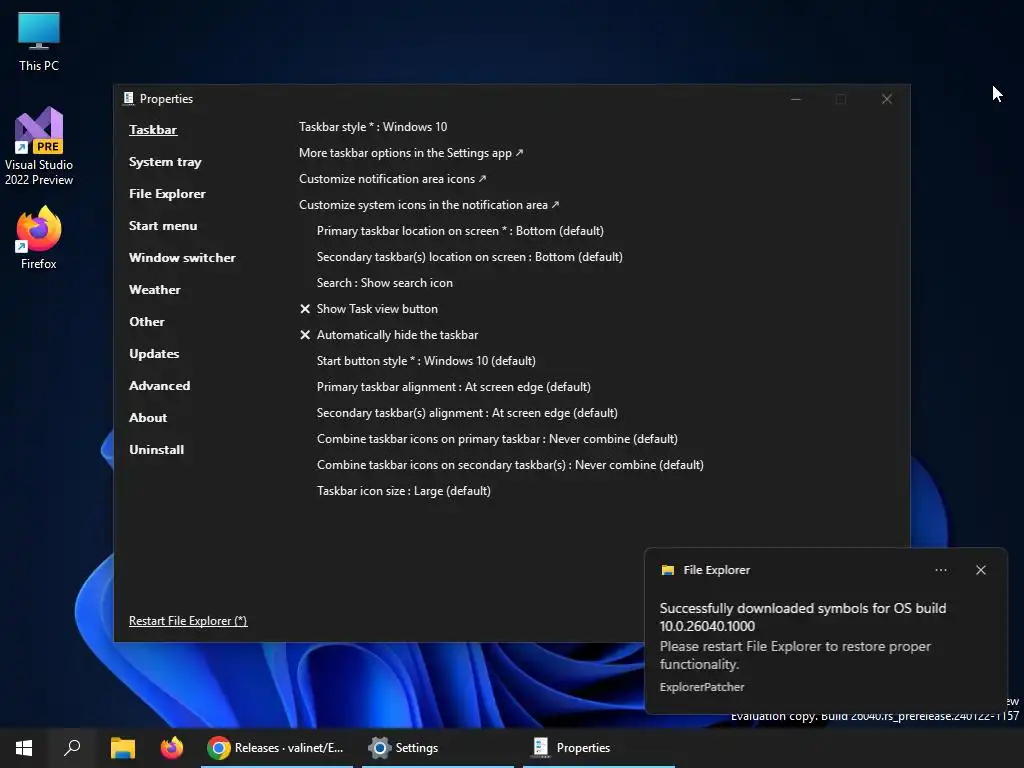Launch Firefox from the taskbar
Screen dimensions: 1024x768
[172, 748]
